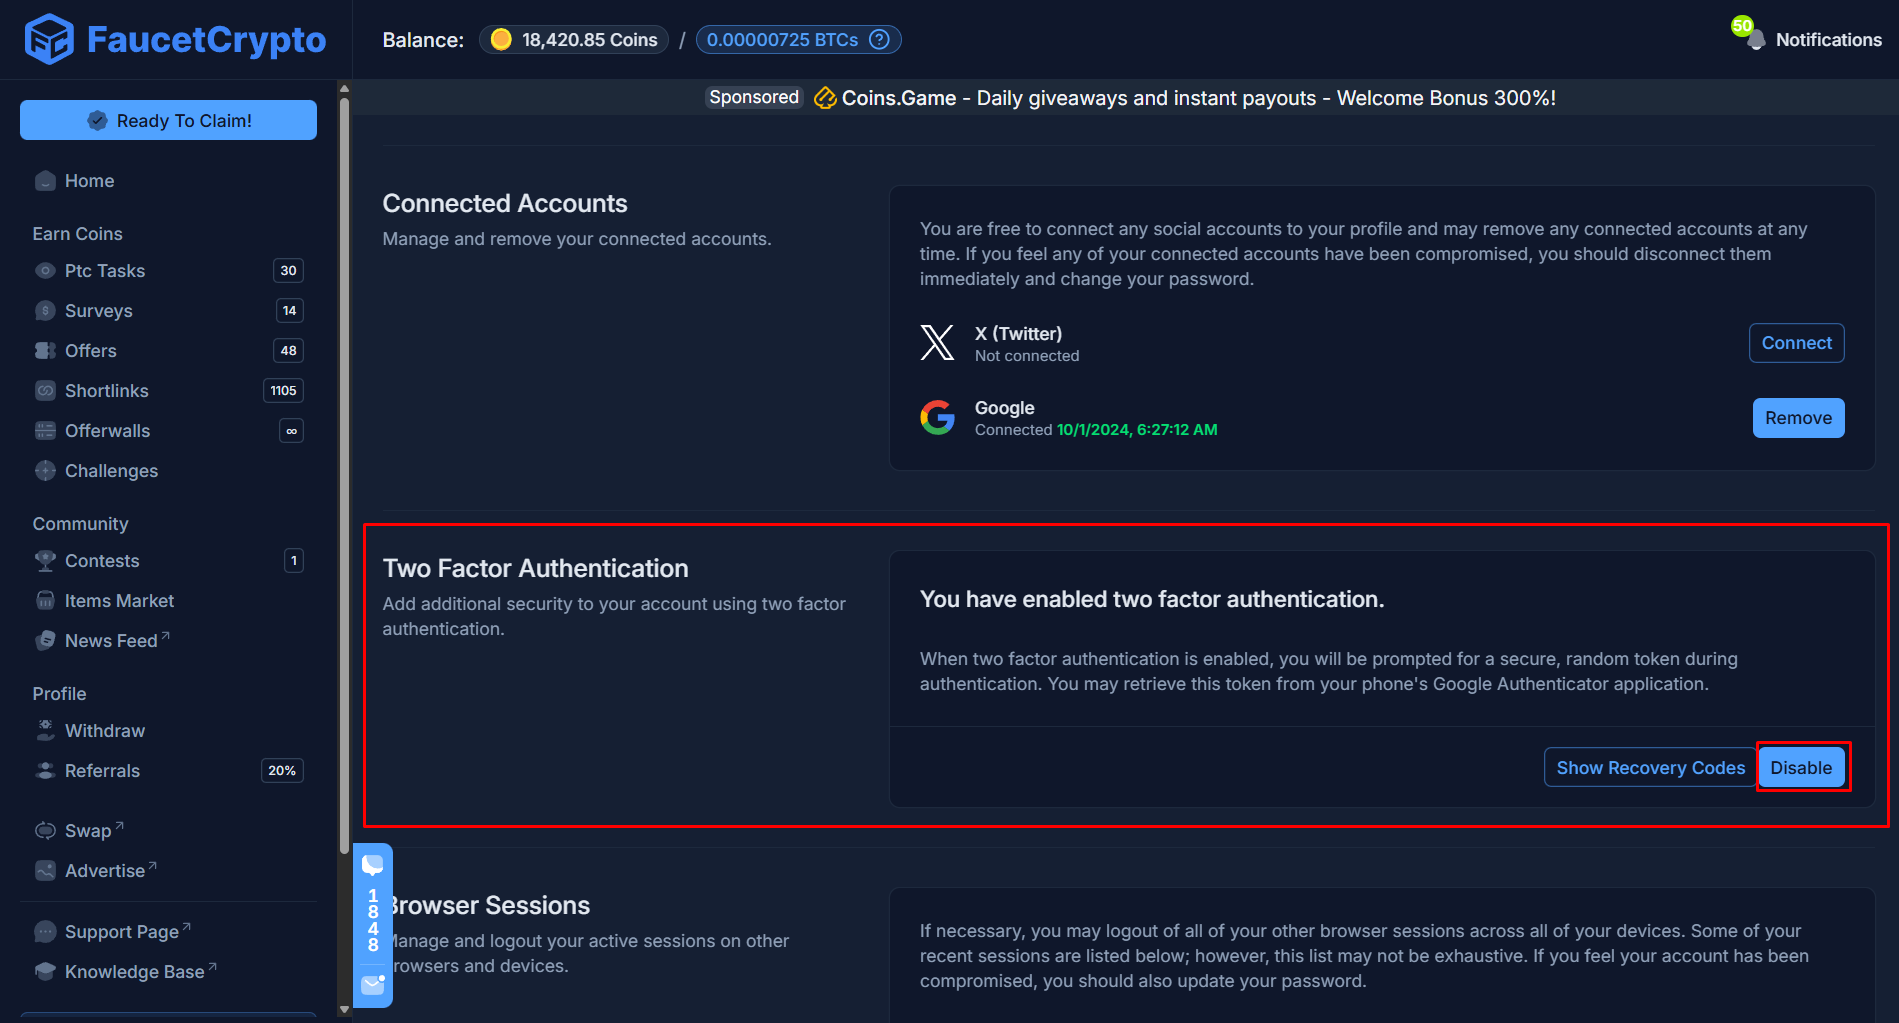
Task: Show Recovery Codes for two factor authentication
Action: [x=1649, y=767]
